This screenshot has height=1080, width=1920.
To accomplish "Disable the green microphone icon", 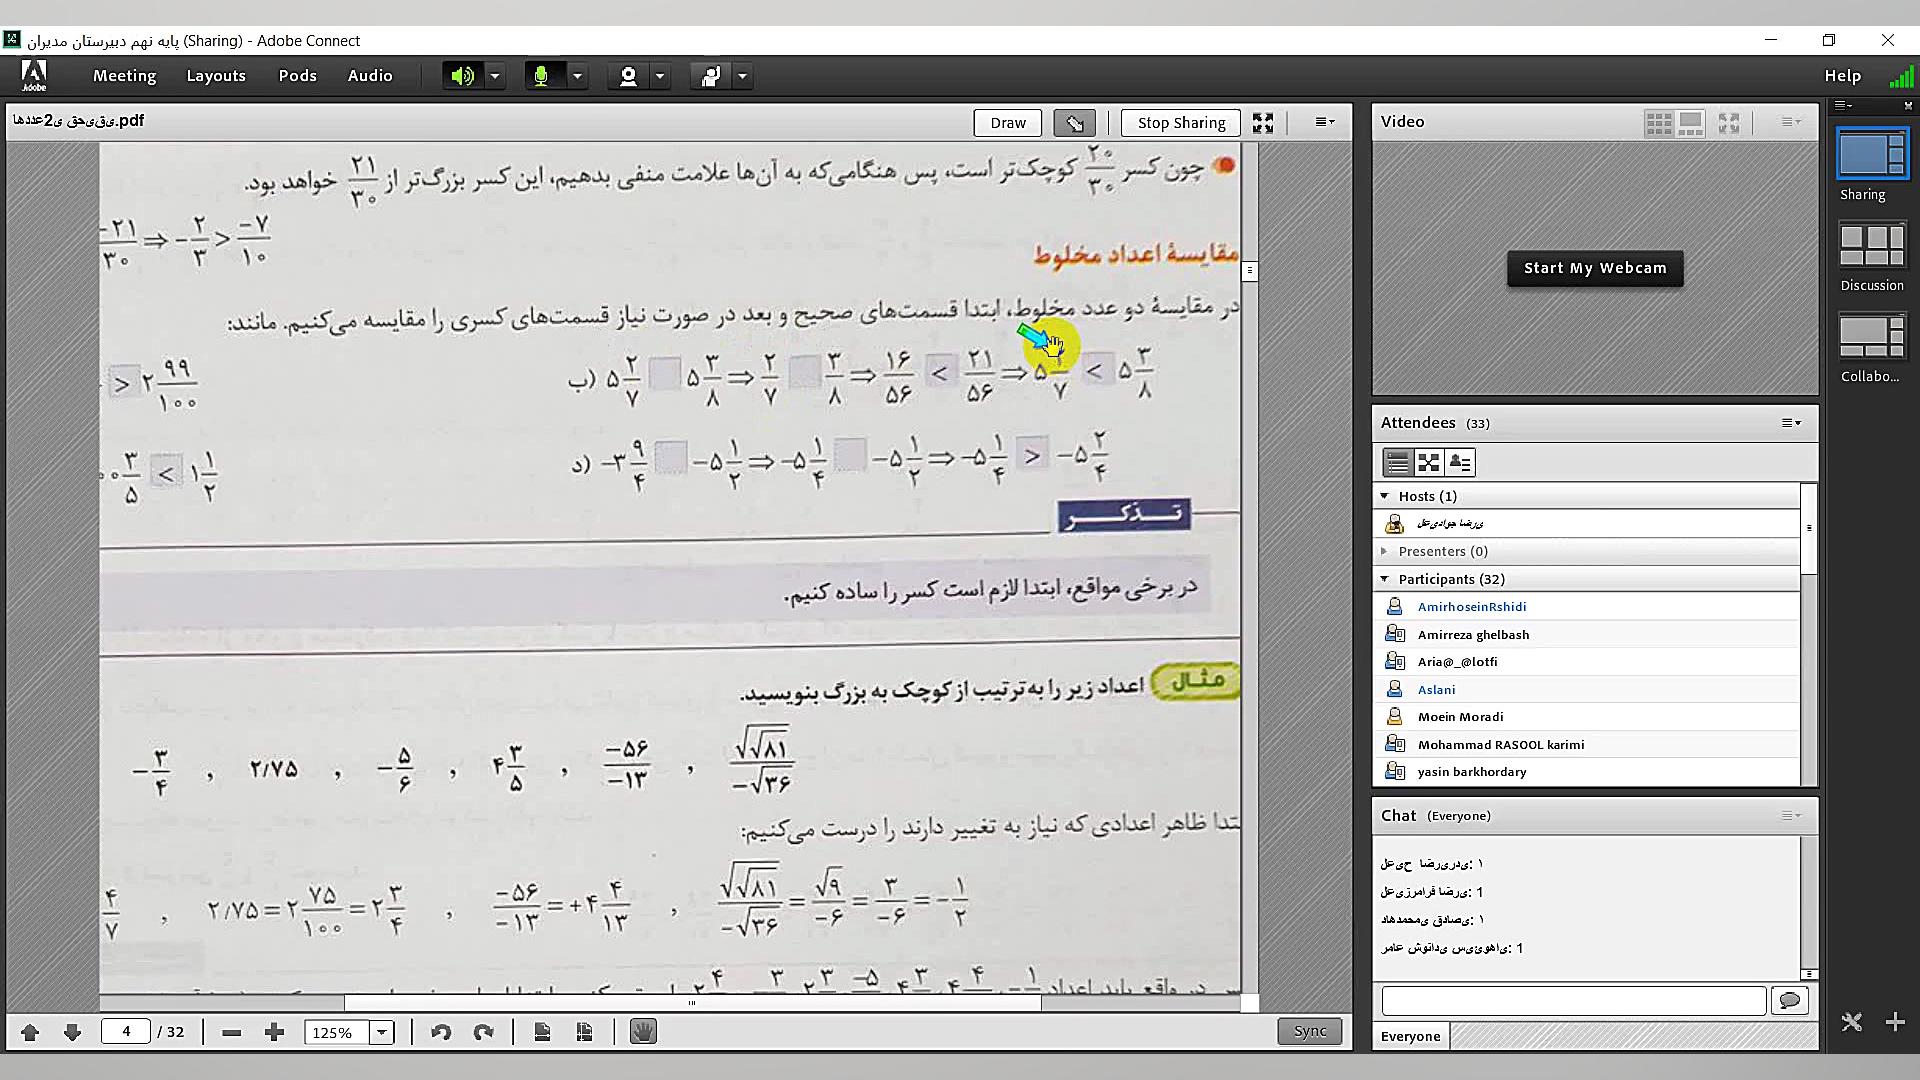I will pos(541,75).
